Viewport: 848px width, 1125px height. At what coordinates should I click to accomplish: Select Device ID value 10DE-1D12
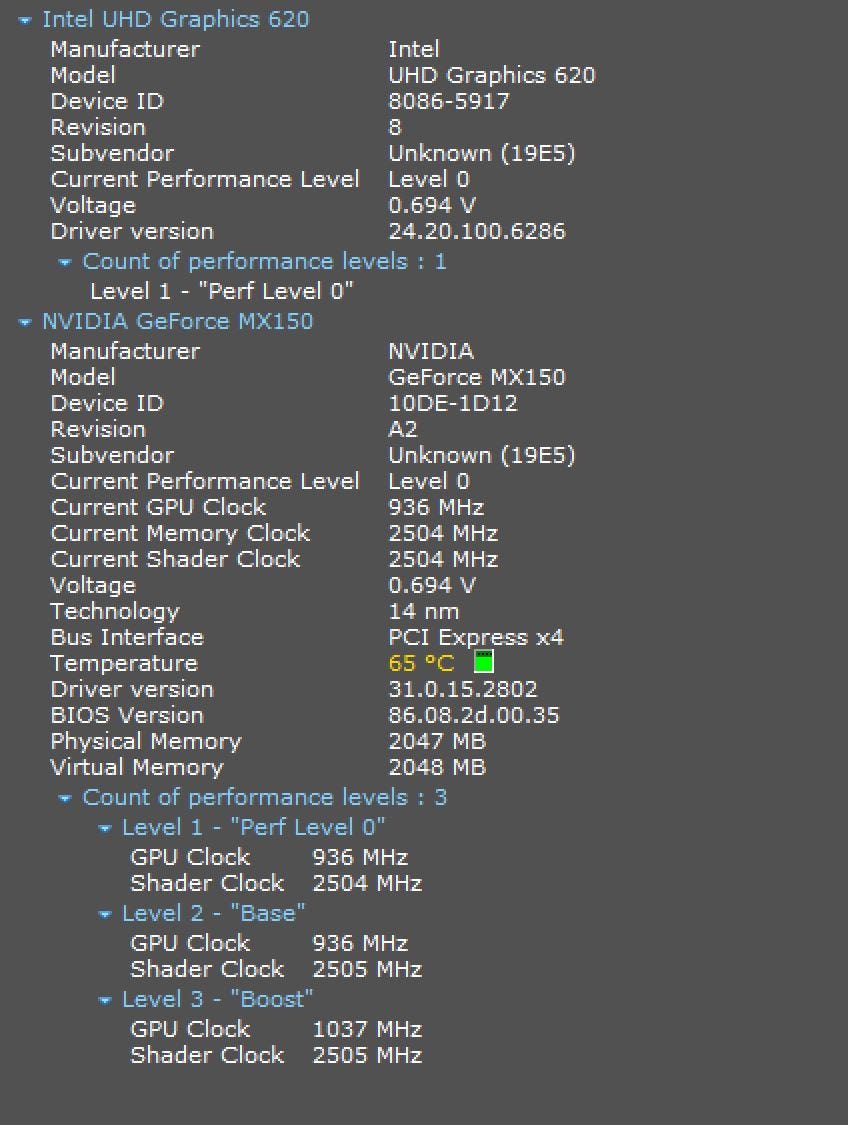pos(453,403)
